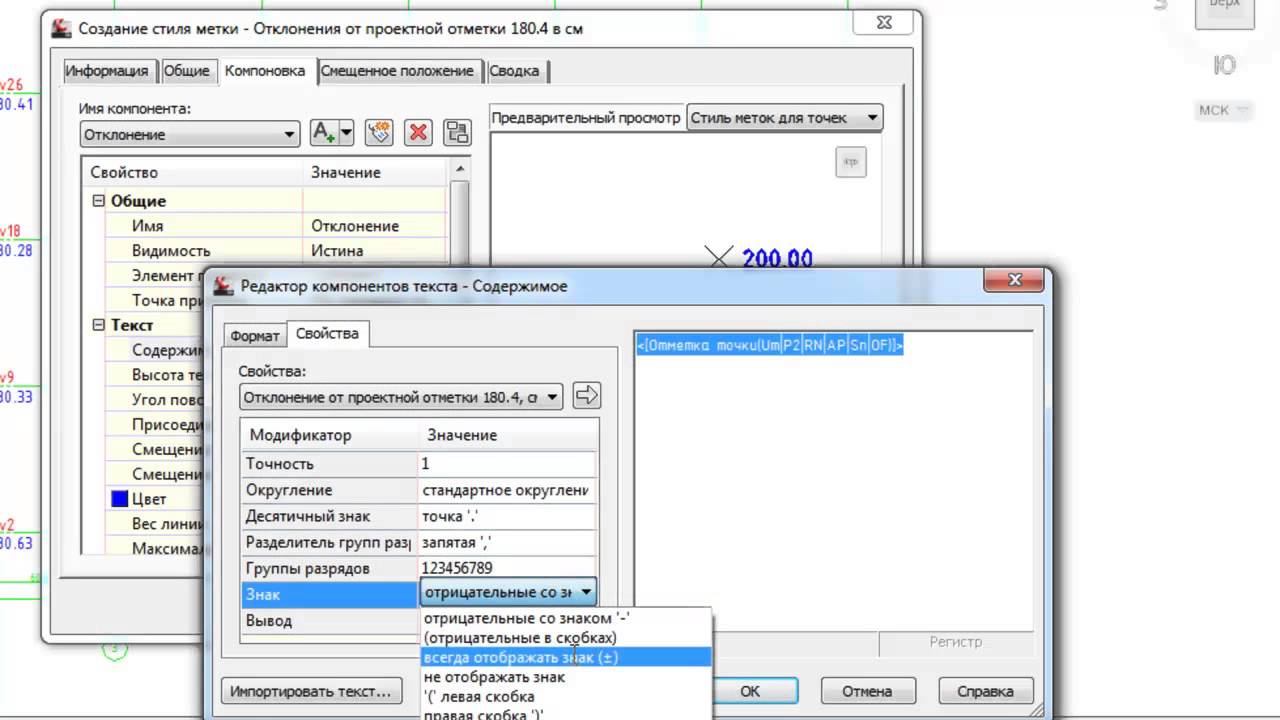Open the arrow beside the A+ component icon
Viewport: 1280px width, 720px height.
pos(346,132)
